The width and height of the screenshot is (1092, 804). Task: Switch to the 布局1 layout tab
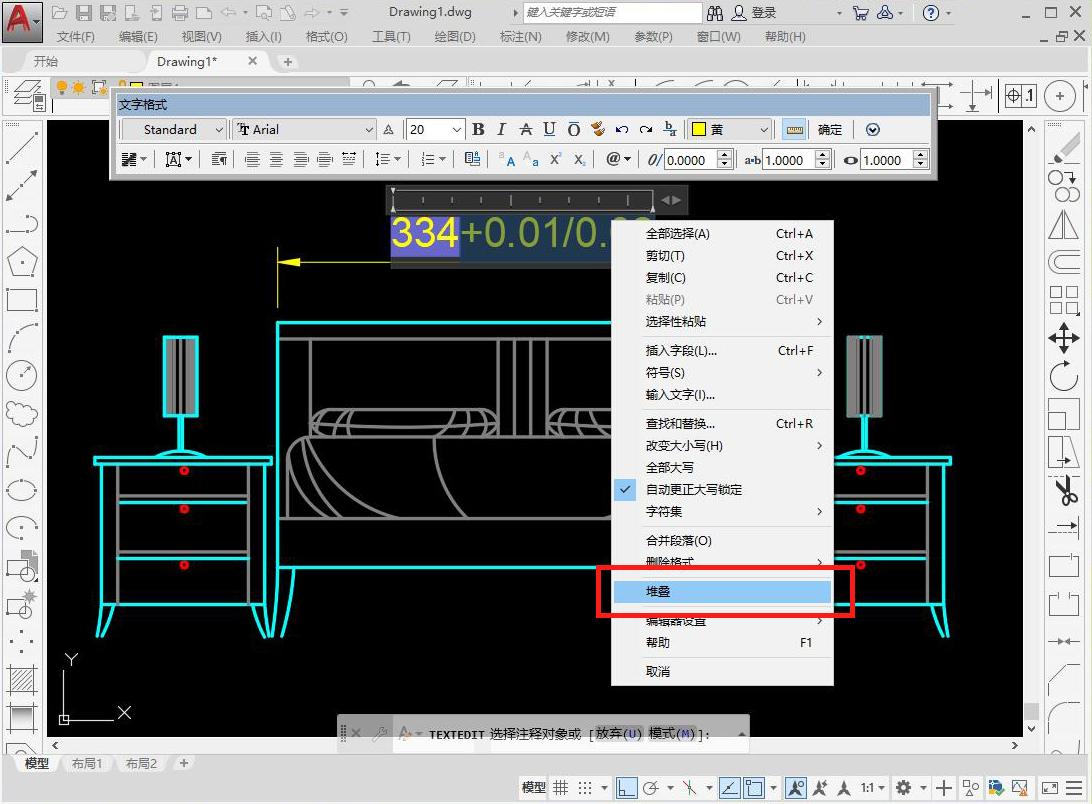88,763
